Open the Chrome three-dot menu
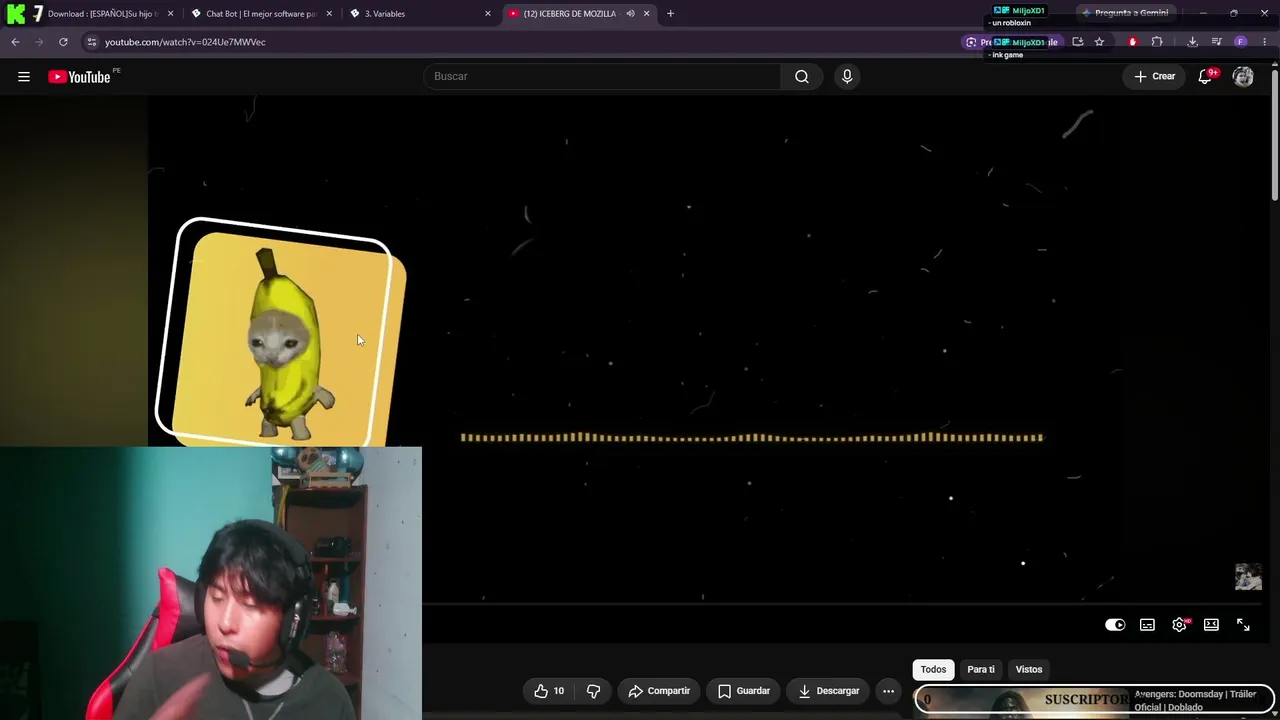 click(x=1265, y=42)
